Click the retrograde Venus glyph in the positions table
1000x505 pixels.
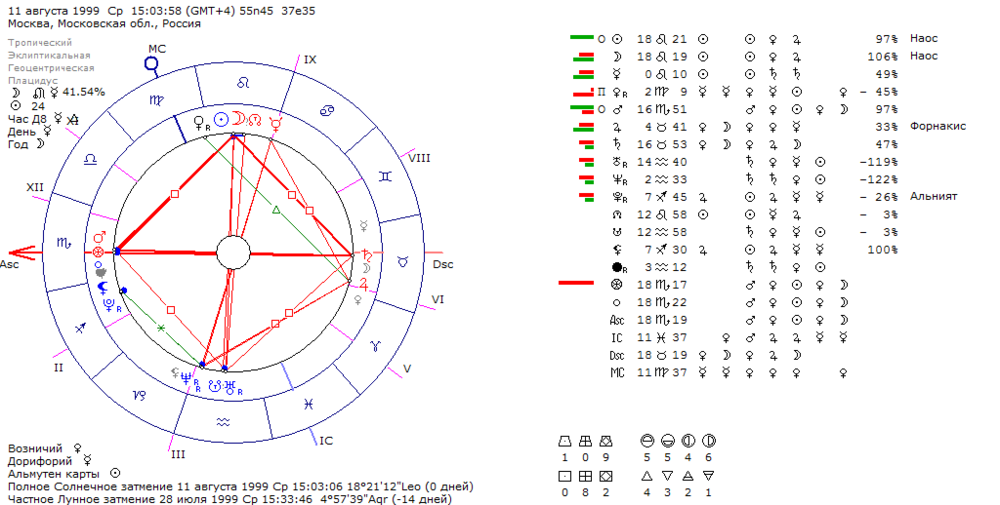tap(619, 92)
